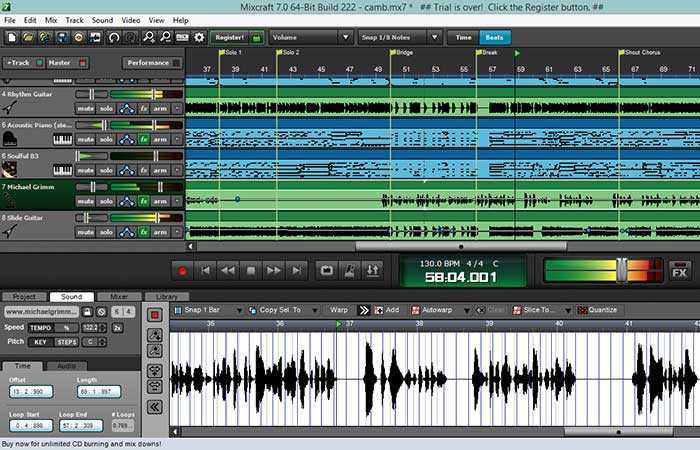Switch to the Library tab
This screenshot has width=700, height=450.
click(x=167, y=296)
